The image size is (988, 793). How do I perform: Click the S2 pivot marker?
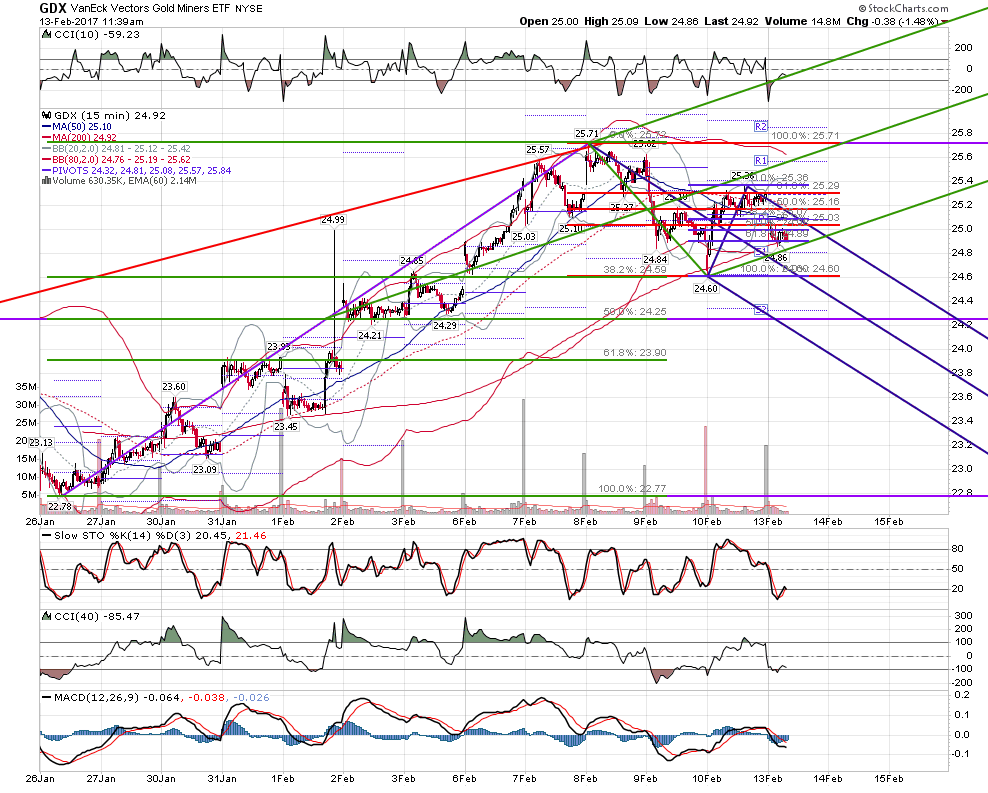pyautogui.click(x=761, y=310)
